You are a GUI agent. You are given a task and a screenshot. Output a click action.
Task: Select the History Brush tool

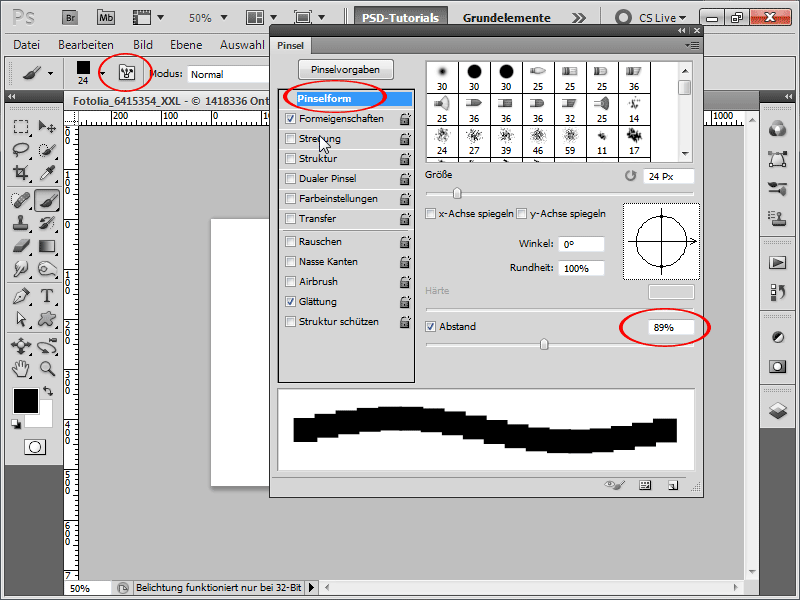point(47,223)
